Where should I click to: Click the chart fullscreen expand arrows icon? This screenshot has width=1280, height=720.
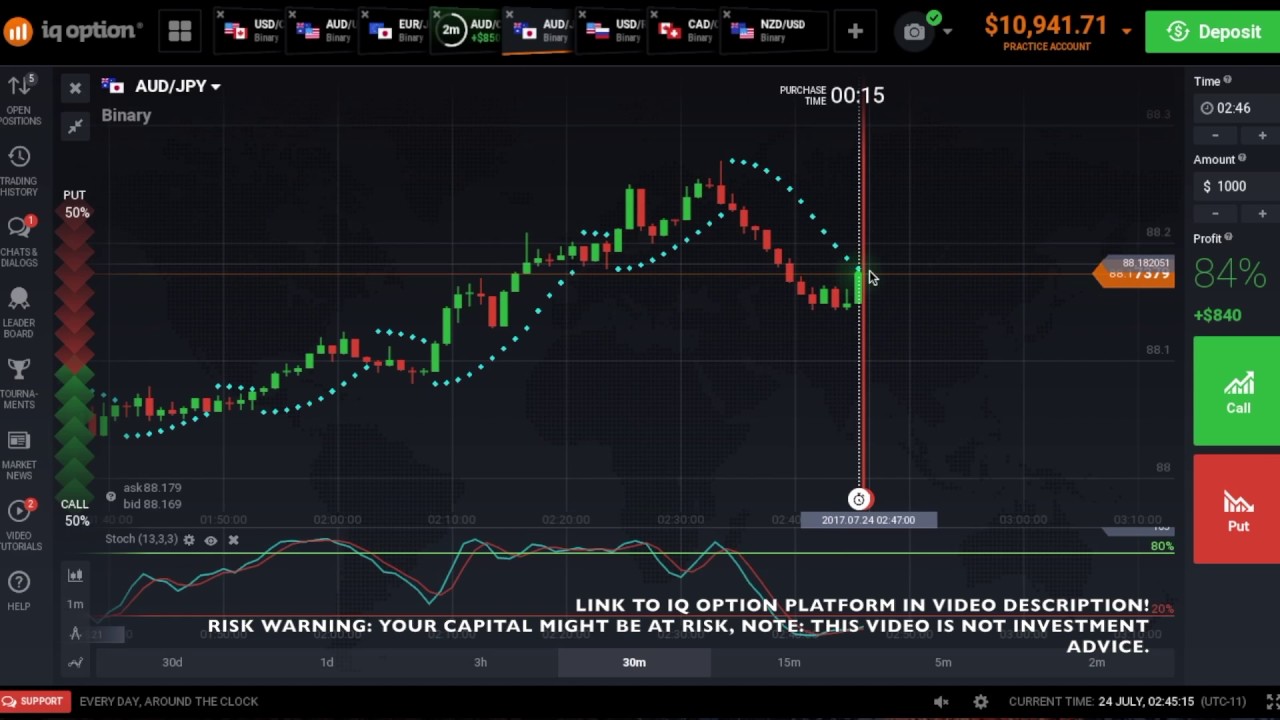(75, 126)
